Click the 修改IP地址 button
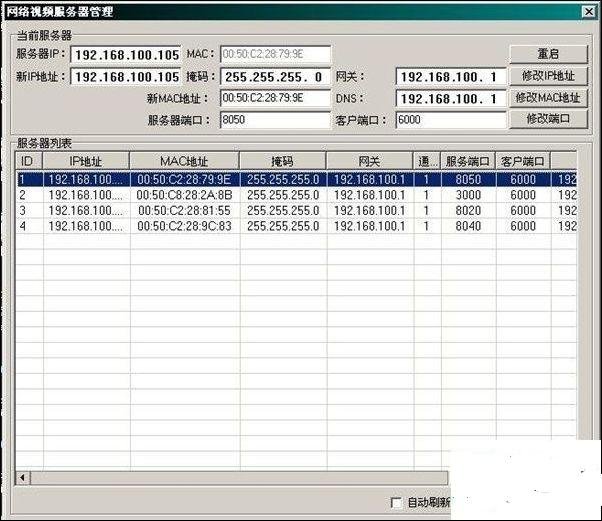Image resolution: width=602 pixels, height=521 pixels. tap(547, 76)
